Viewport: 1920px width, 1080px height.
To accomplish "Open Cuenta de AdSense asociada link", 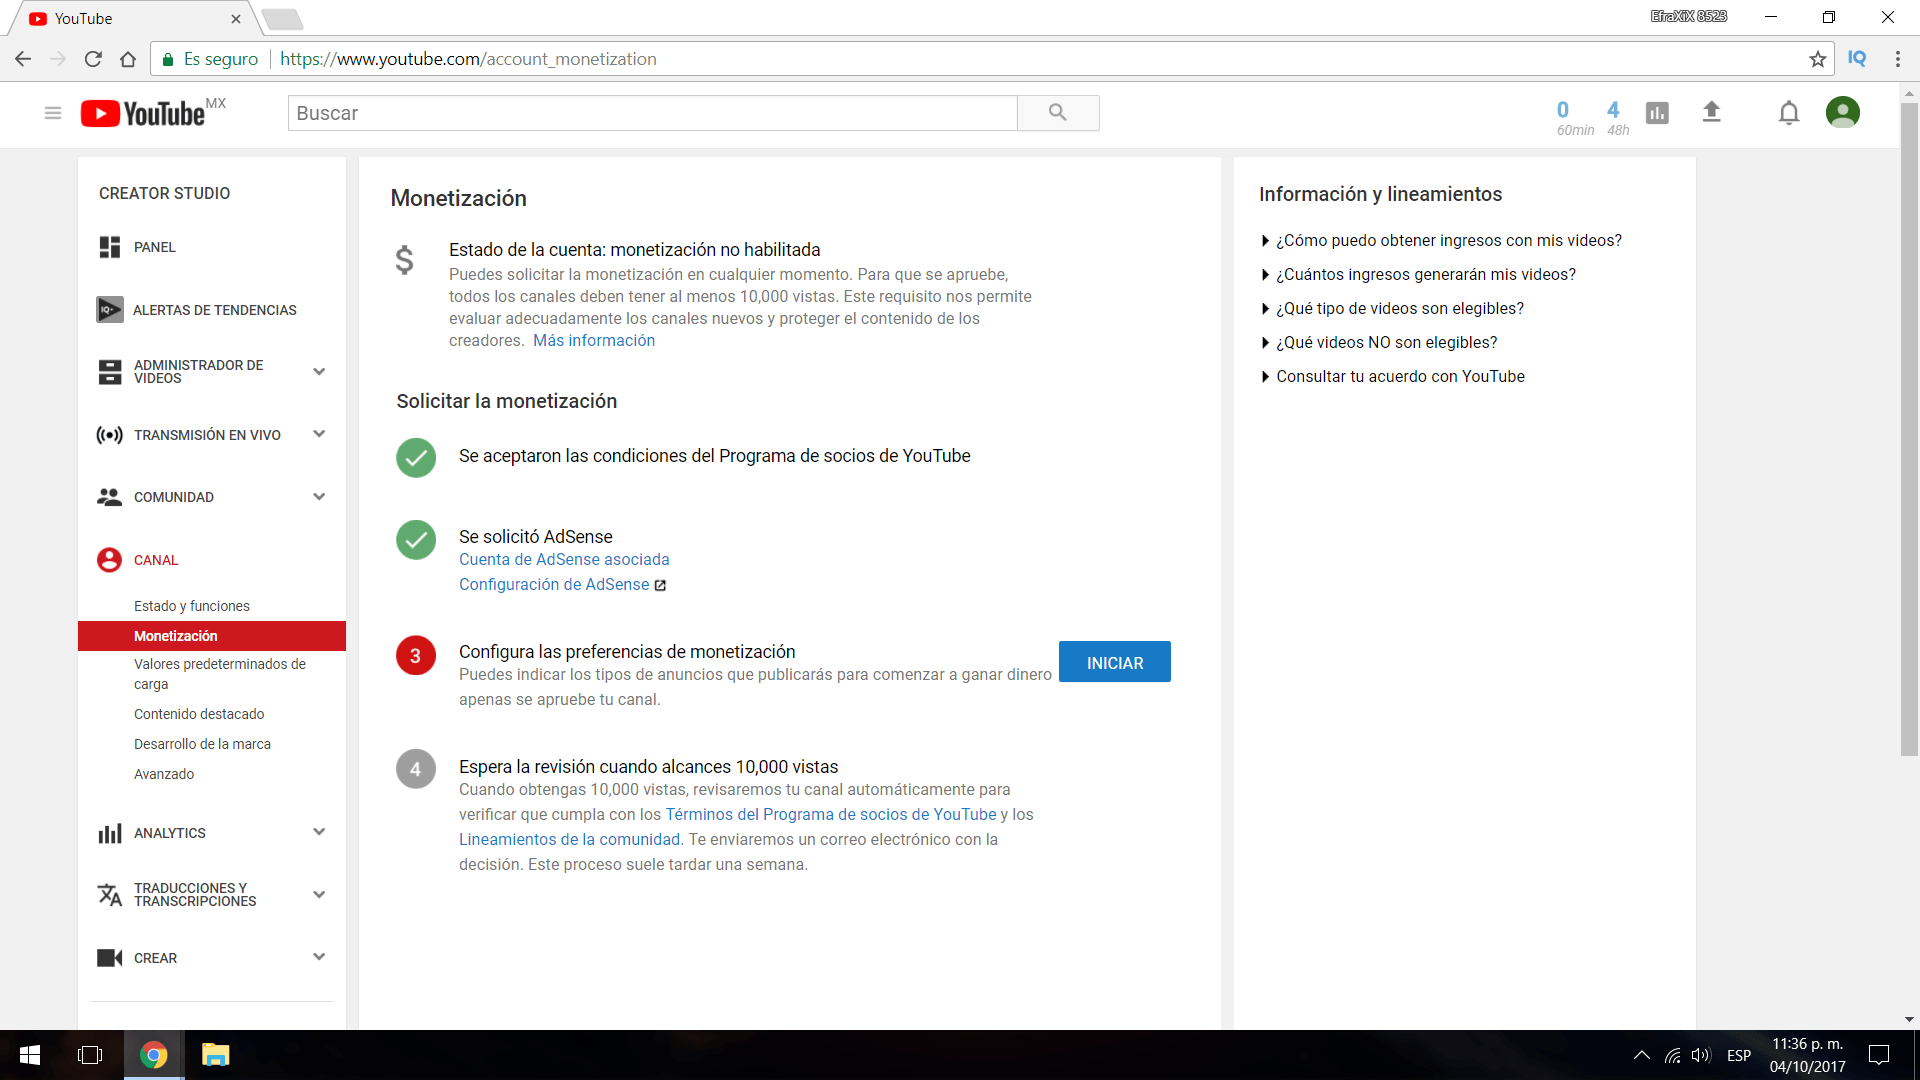I will [x=564, y=560].
